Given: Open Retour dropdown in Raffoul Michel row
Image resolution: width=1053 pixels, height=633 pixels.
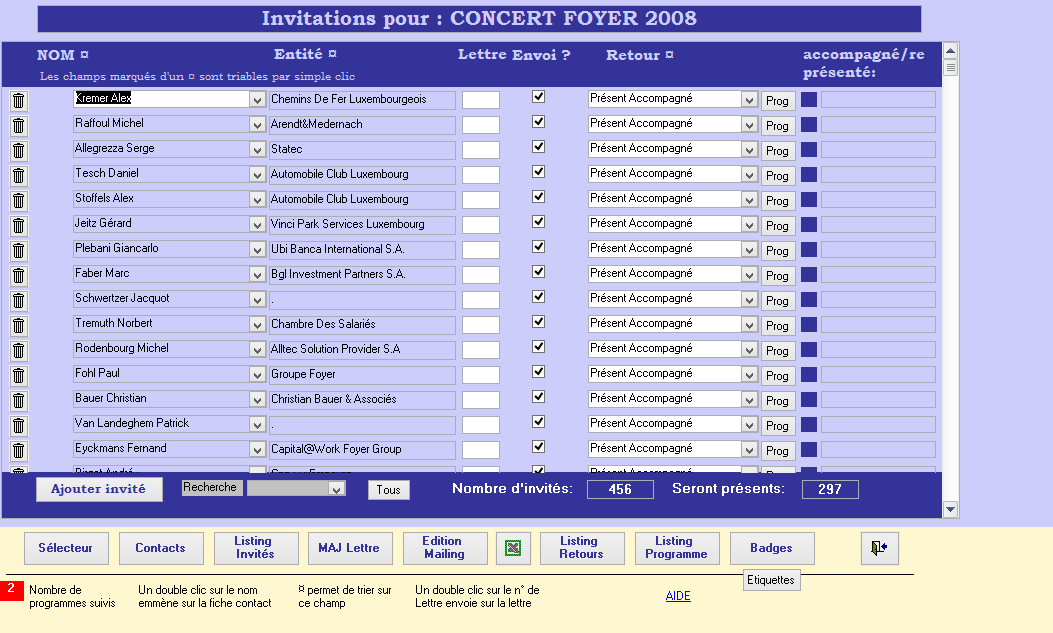Looking at the screenshot, I should coord(749,125).
